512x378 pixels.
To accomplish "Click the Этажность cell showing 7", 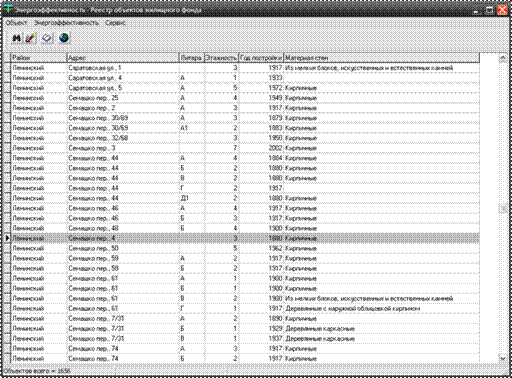I will [x=221, y=148].
